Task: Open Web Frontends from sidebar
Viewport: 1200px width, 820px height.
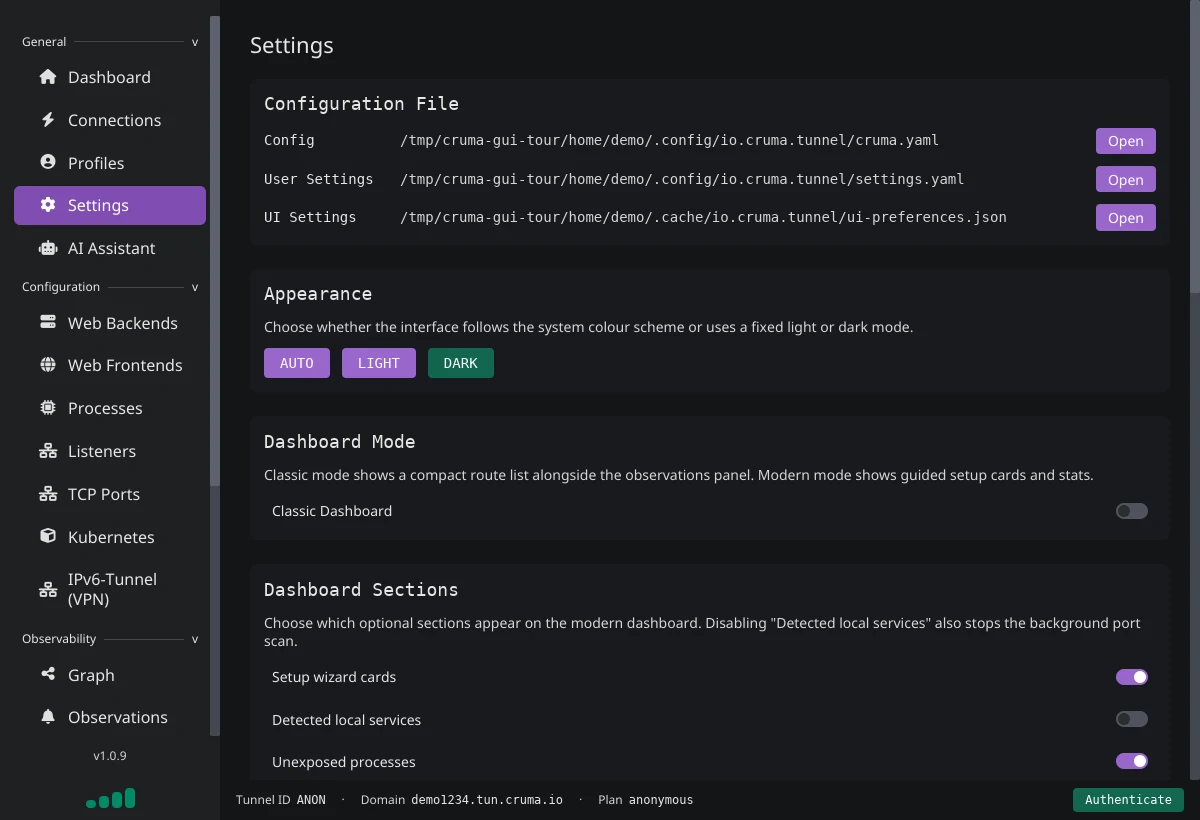Action: [x=110, y=365]
